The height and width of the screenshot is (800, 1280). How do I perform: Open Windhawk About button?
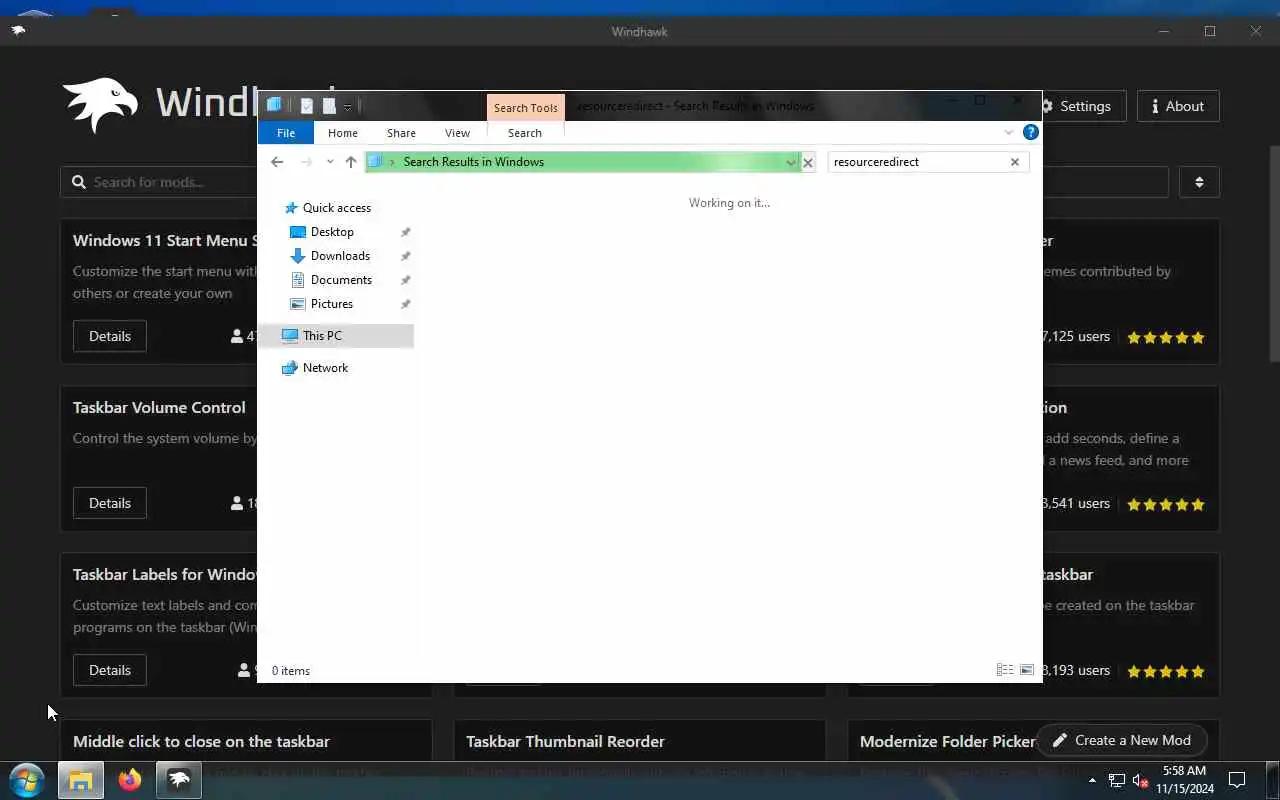point(1178,106)
